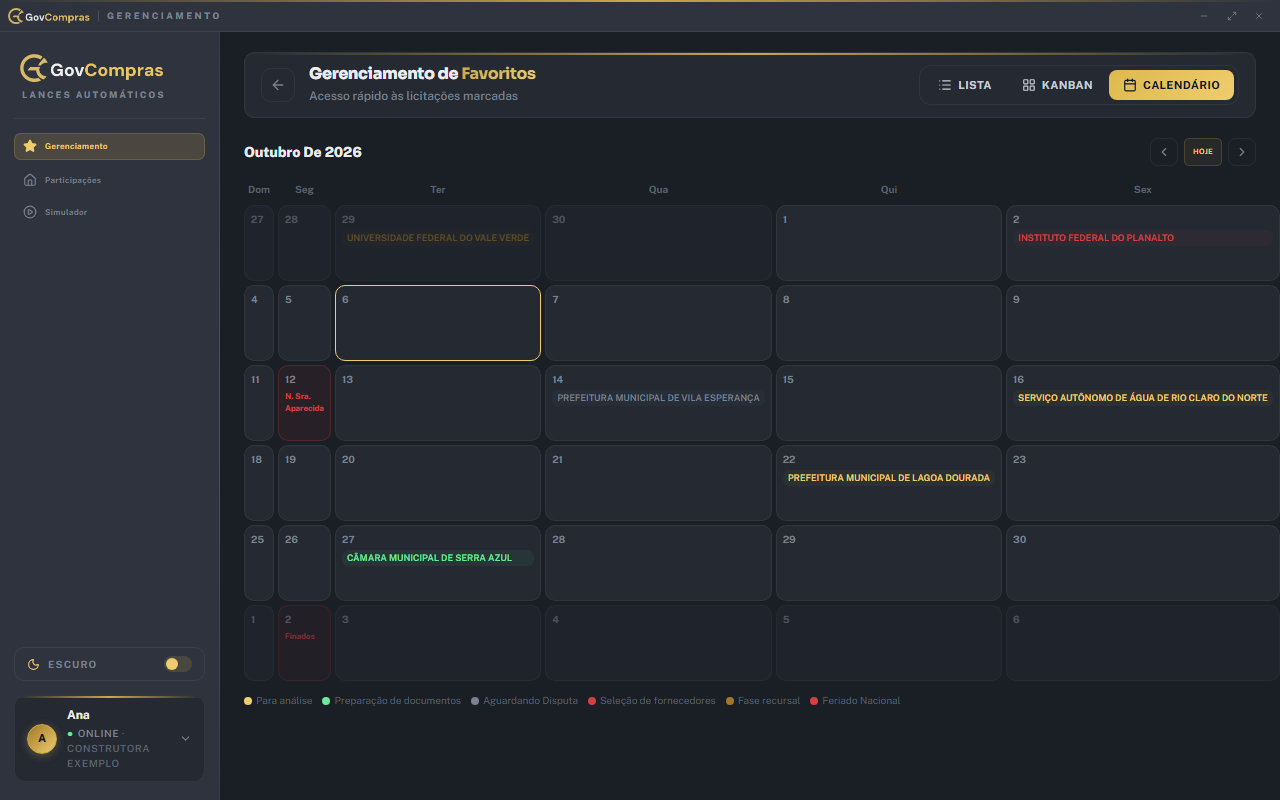The height and width of the screenshot is (800, 1280).
Task: Click the Para análise legend dot
Action: tap(248, 701)
